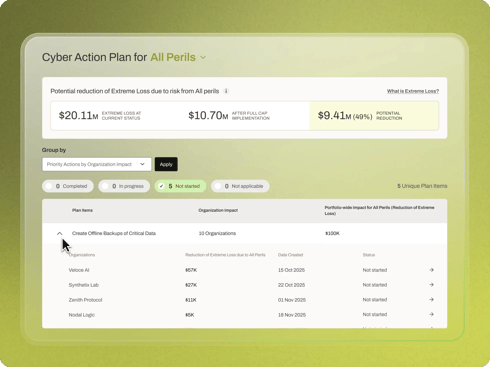
Task: Click Not started status for Veloce AI
Action: pyautogui.click(x=375, y=270)
